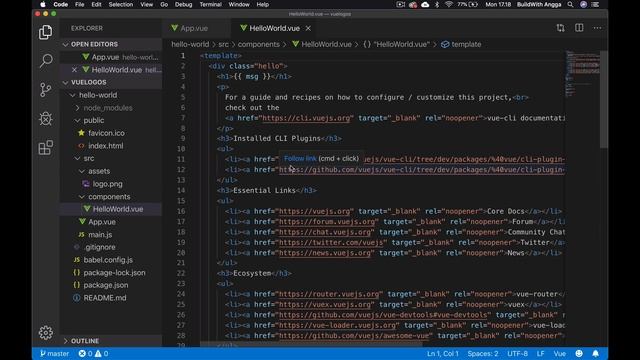Follow the https://cli.vuejs.org link

[306, 118]
